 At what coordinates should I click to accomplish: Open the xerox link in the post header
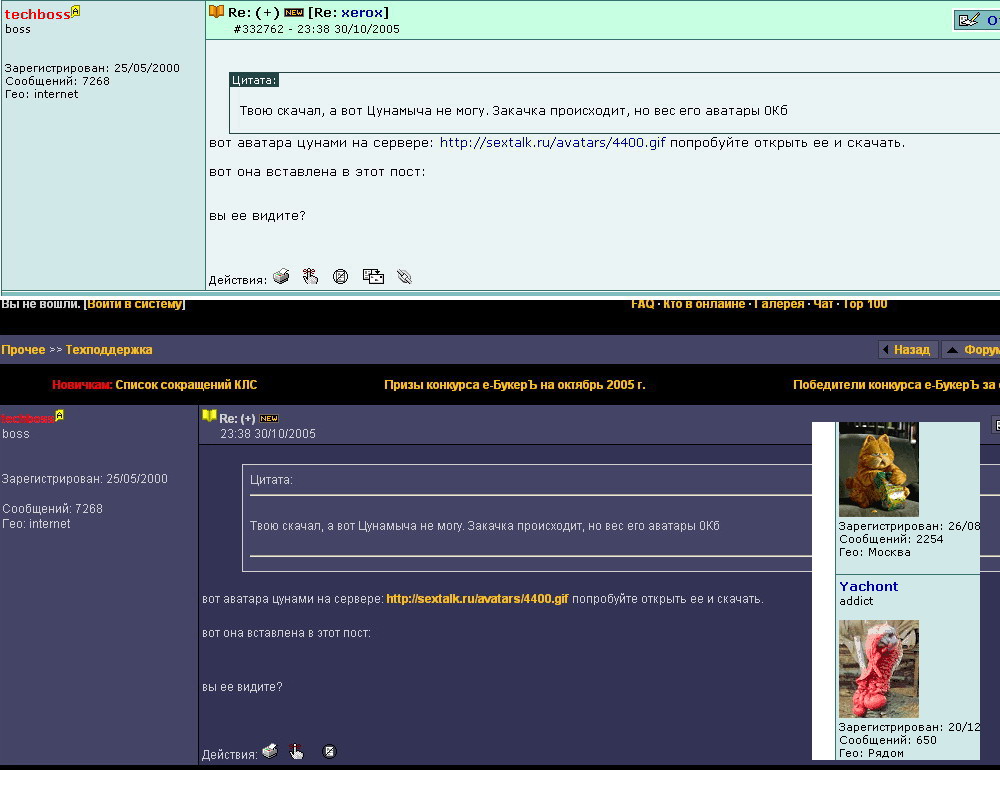tap(363, 12)
